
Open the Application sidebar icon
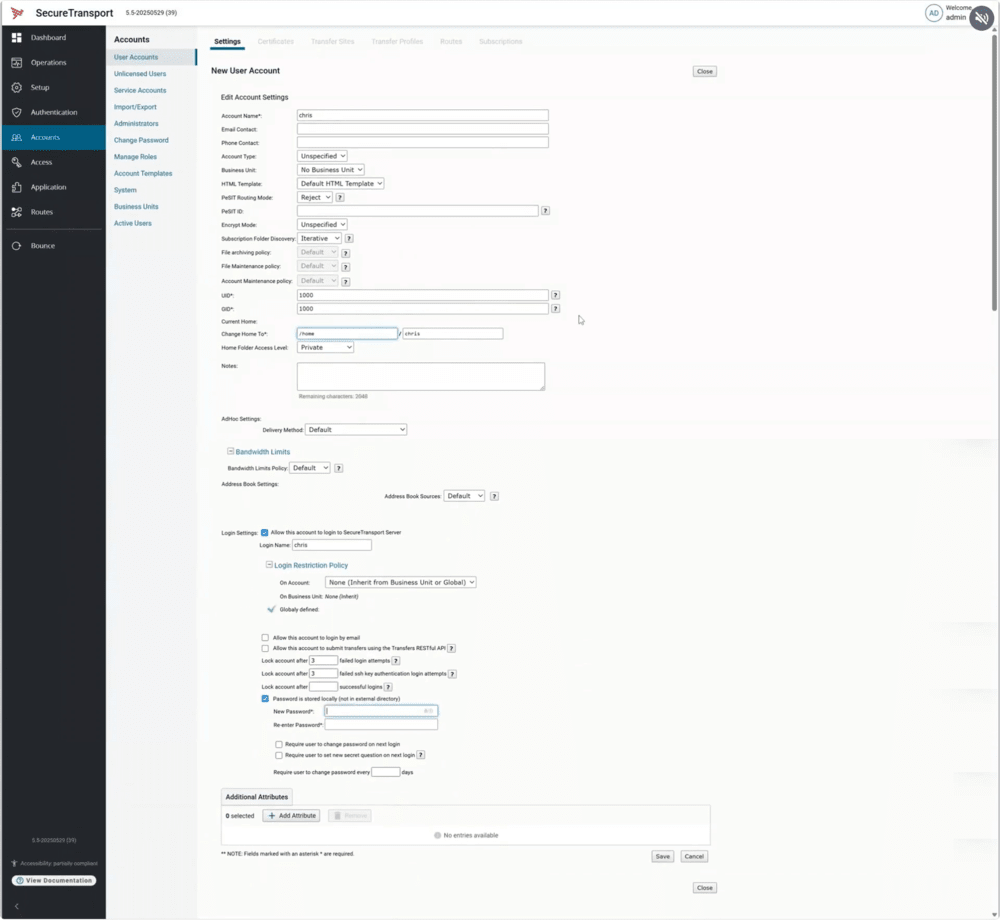tap(17, 187)
